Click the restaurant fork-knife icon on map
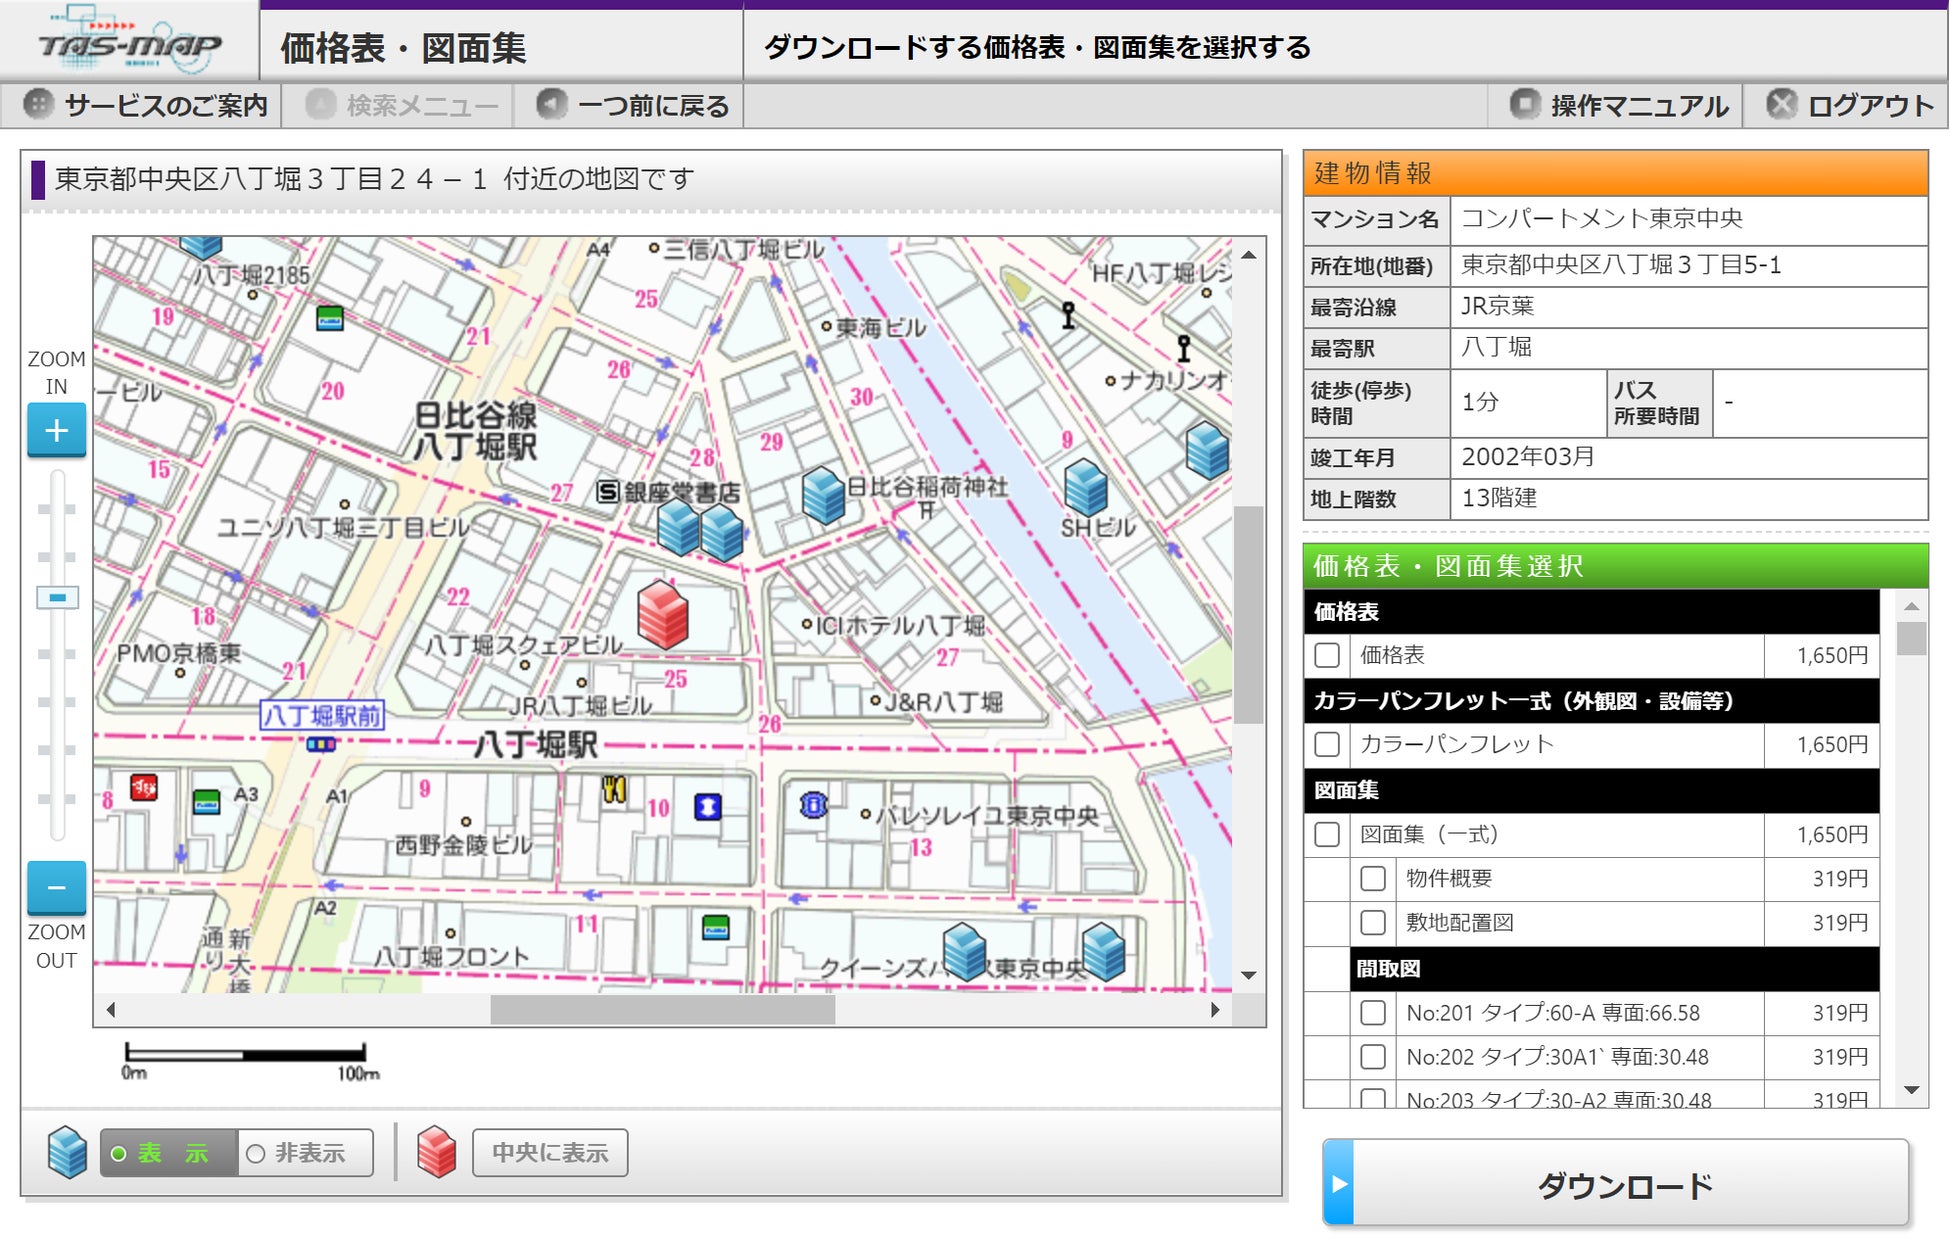The image size is (1950, 1238). coord(613,790)
